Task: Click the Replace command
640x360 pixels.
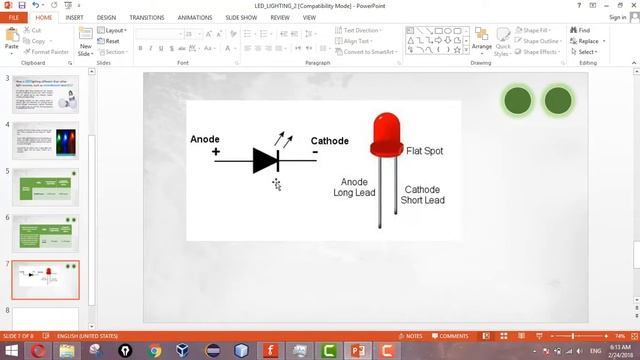Action: (x=584, y=41)
